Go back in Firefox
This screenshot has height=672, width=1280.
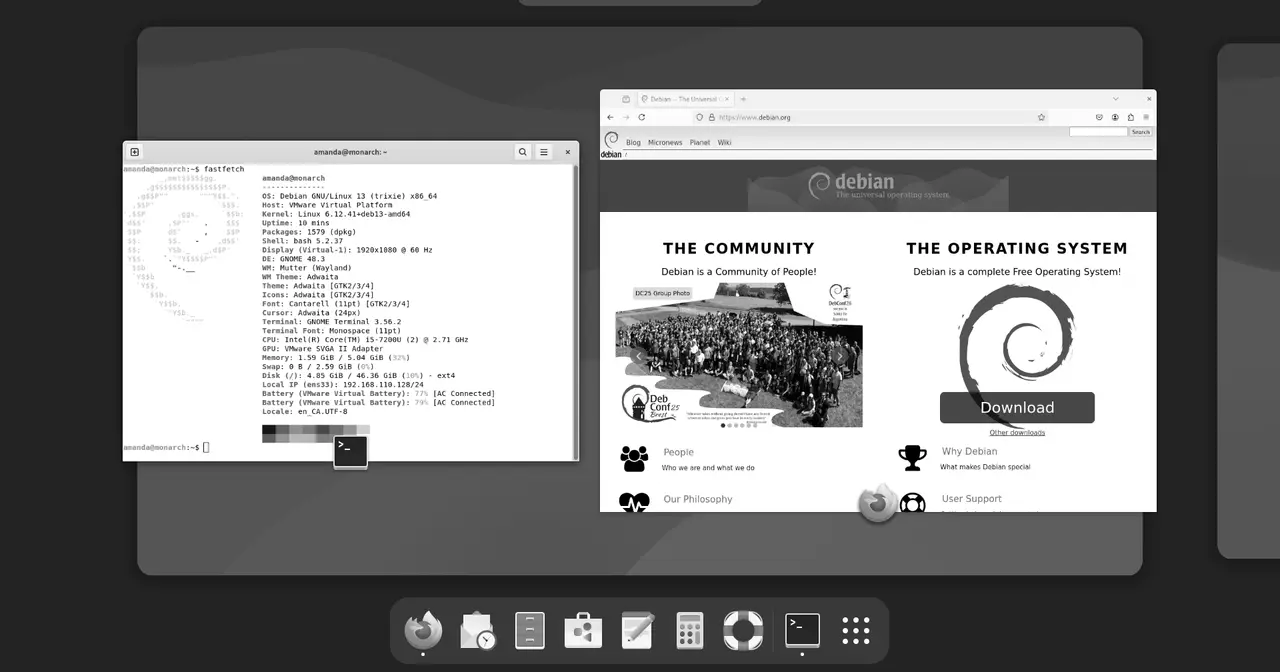(610, 117)
